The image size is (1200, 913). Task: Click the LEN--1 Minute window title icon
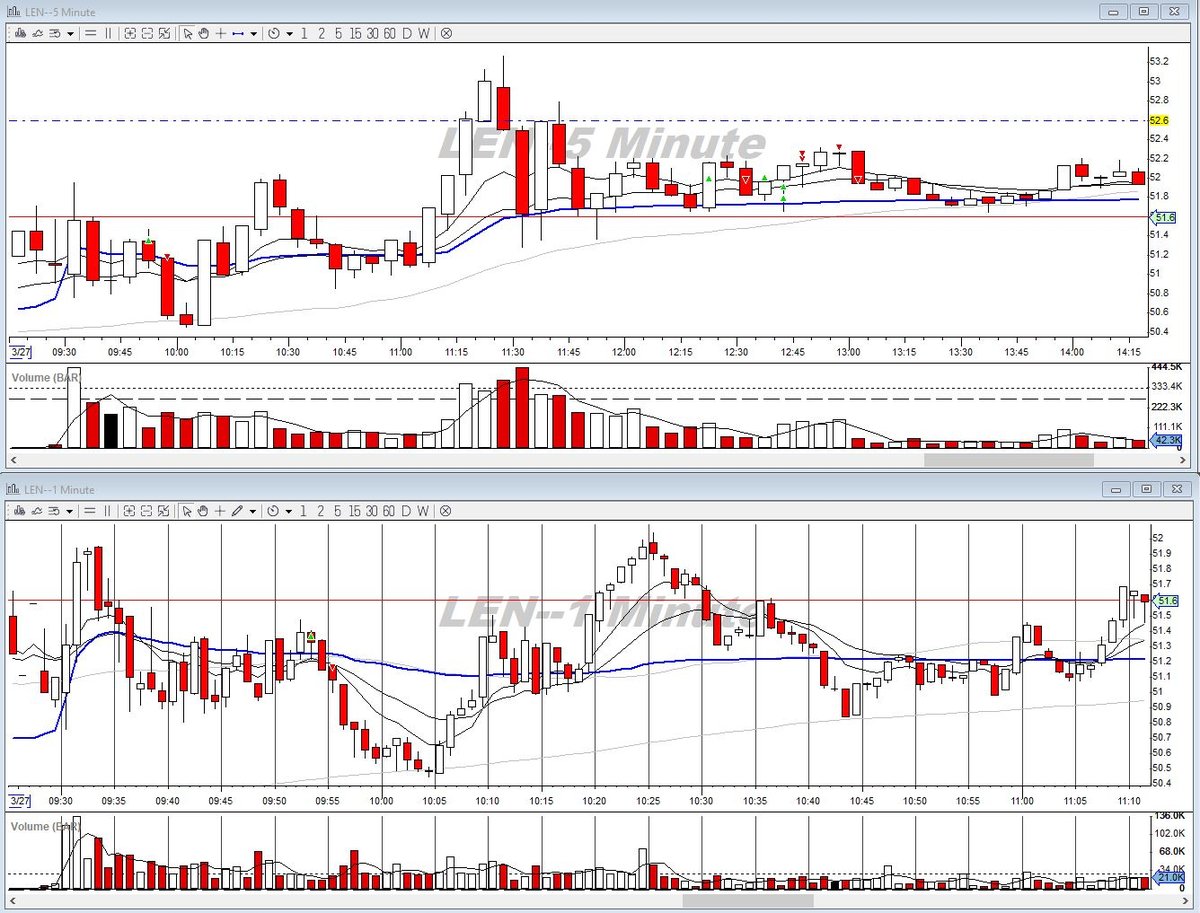(14, 489)
